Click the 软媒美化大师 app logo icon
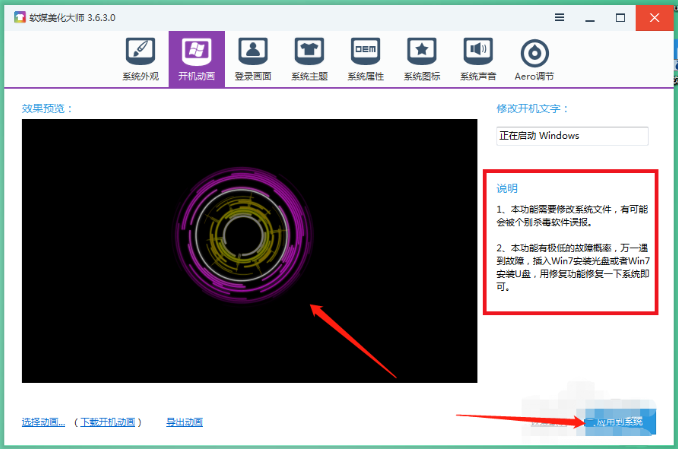 (19, 17)
